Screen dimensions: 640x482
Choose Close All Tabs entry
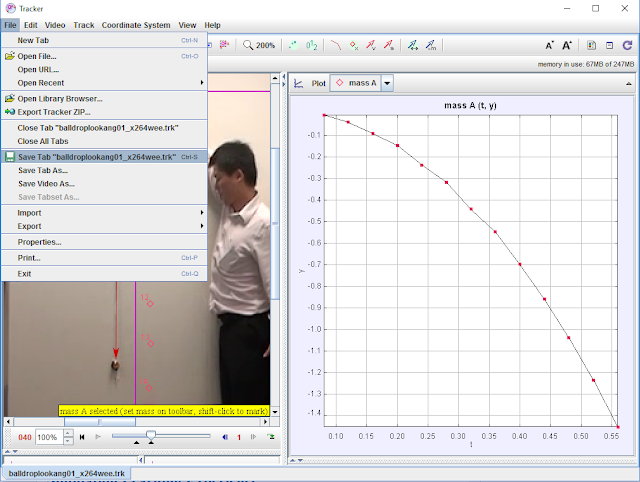[x=104, y=141]
